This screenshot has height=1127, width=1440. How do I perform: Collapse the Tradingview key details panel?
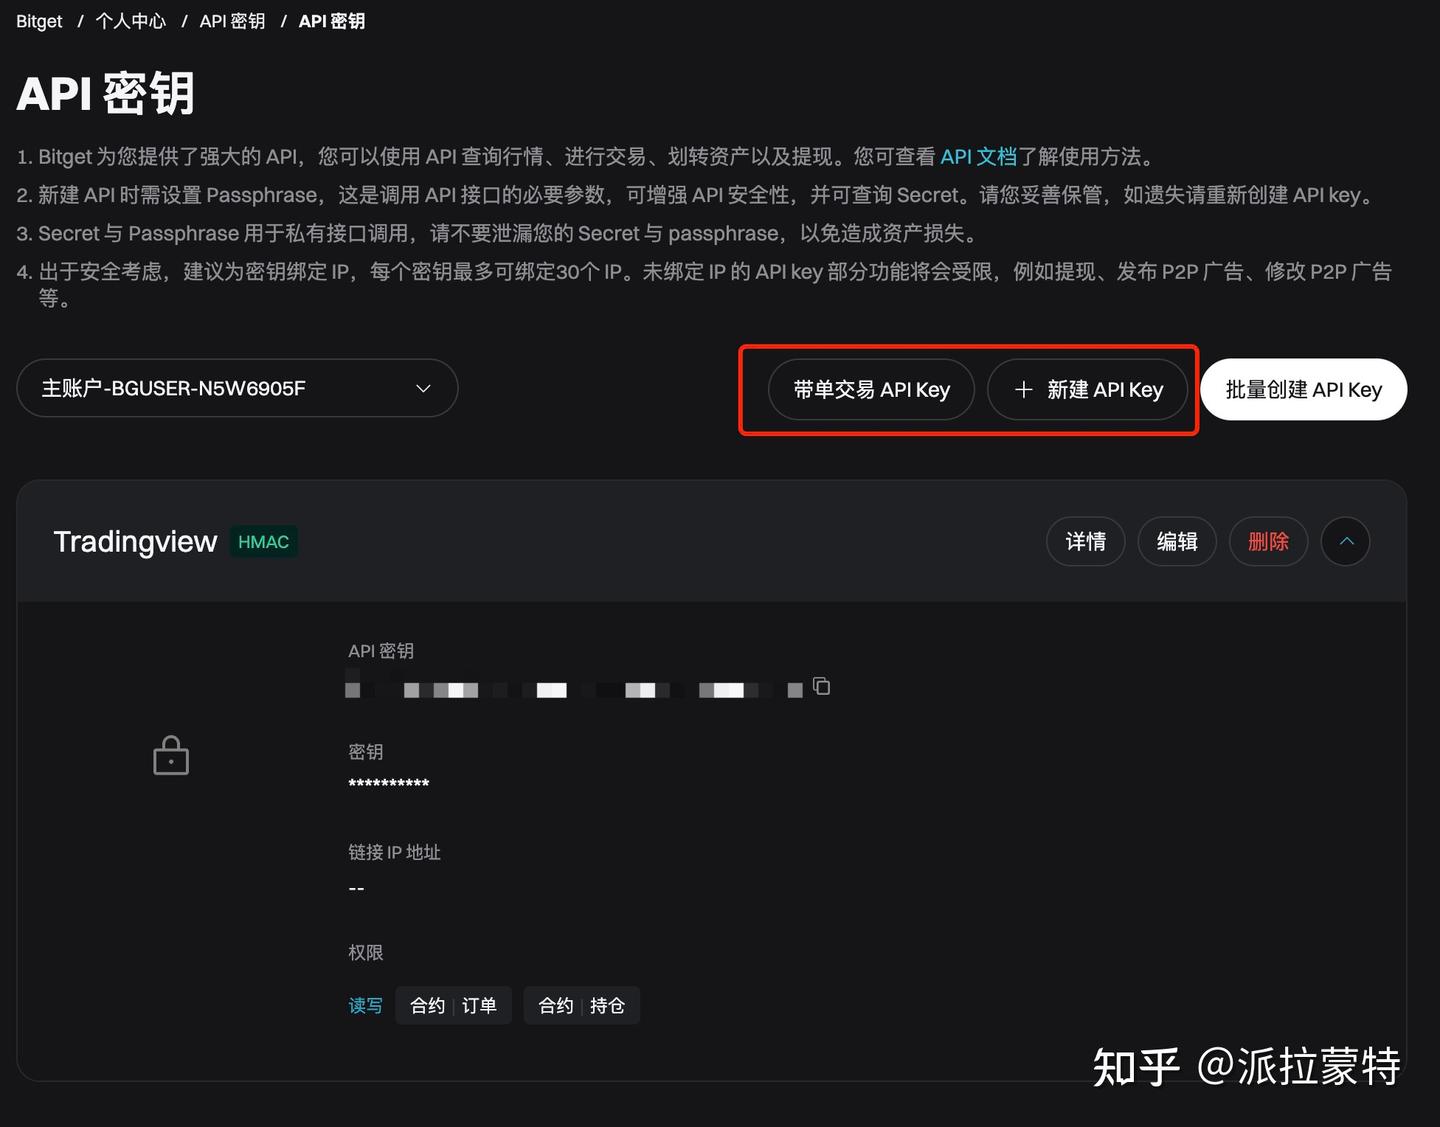(x=1346, y=541)
